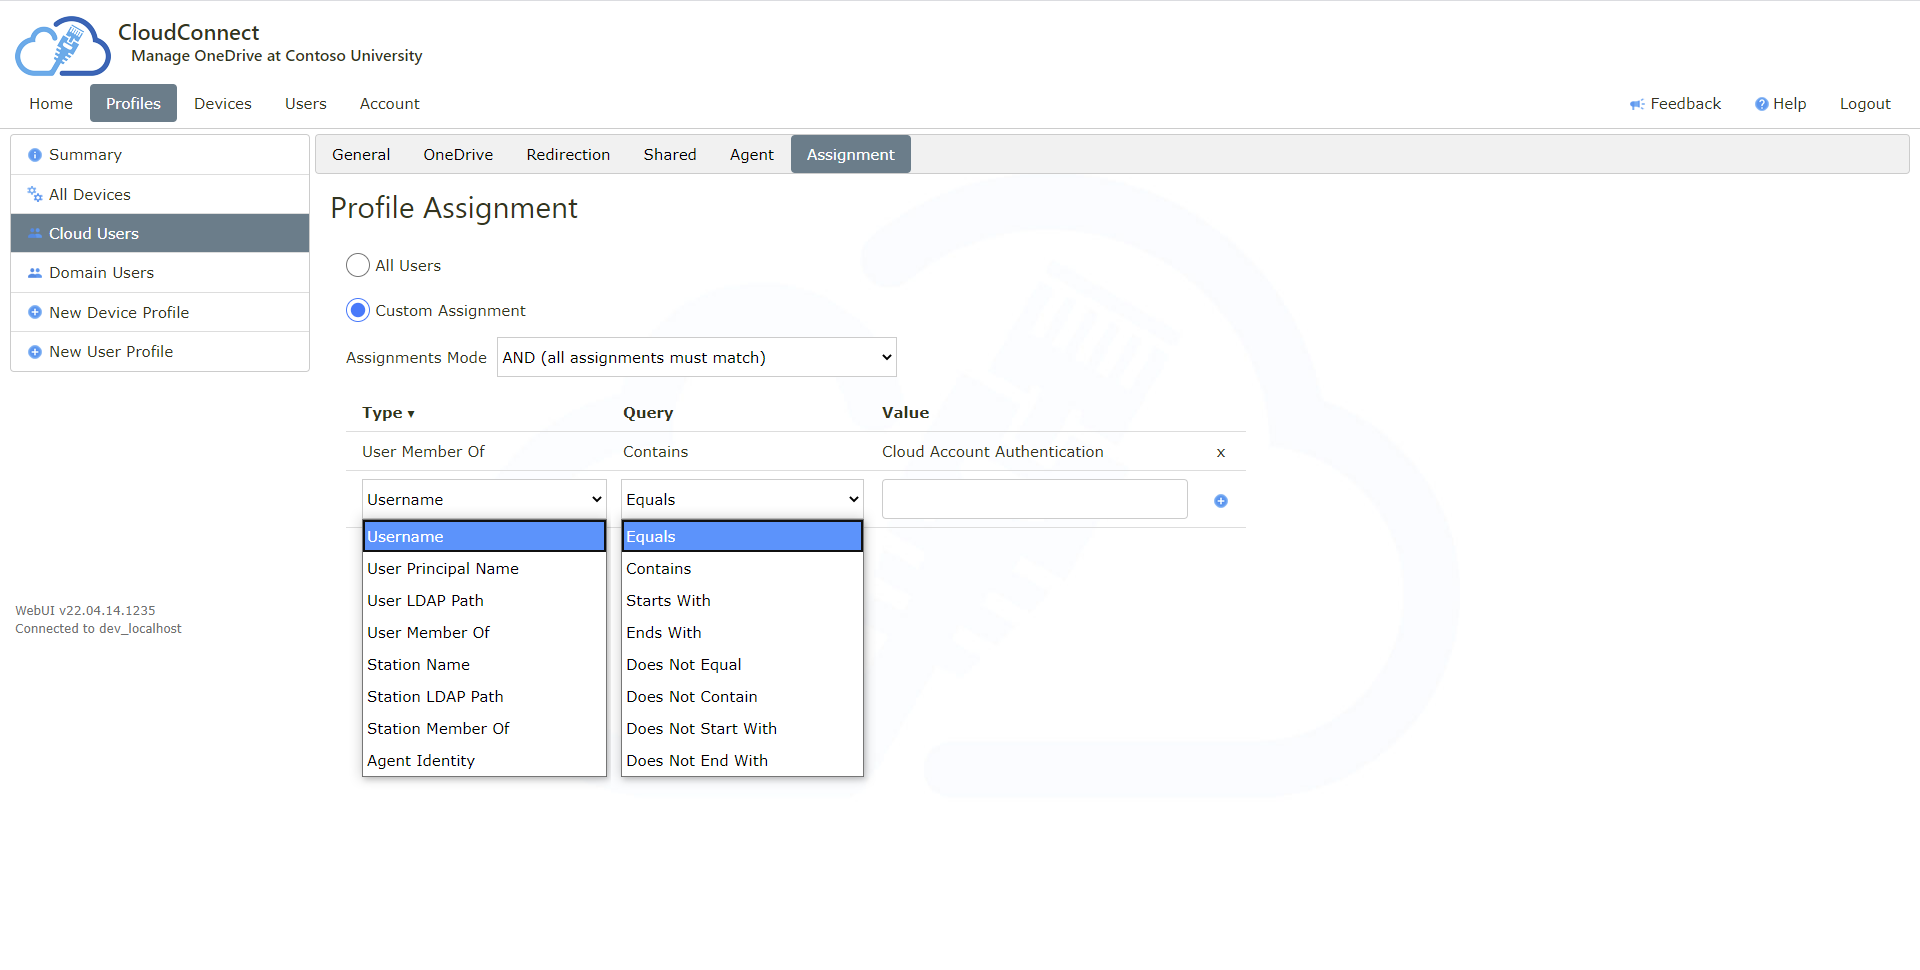The width and height of the screenshot is (1920, 970).
Task: Click the Logout link
Action: (1864, 103)
